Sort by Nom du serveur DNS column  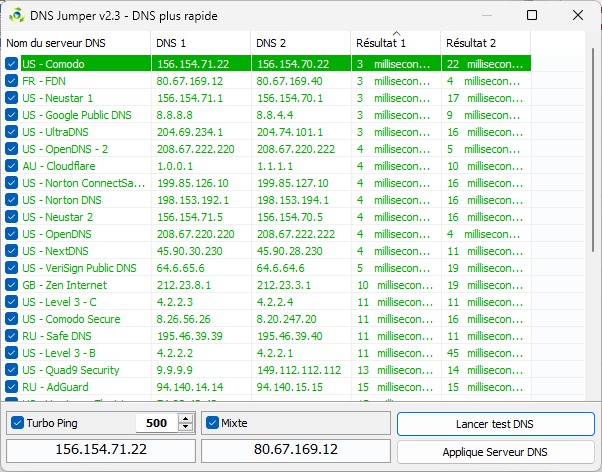[76, 43]
